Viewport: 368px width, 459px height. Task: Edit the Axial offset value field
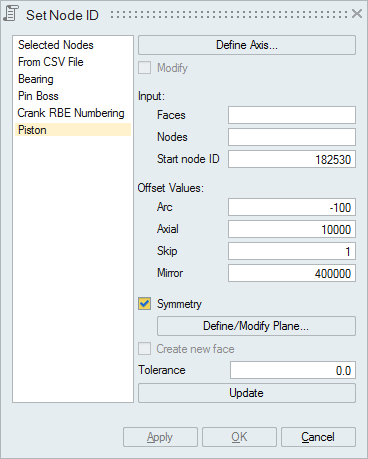(x=292, y=229)
